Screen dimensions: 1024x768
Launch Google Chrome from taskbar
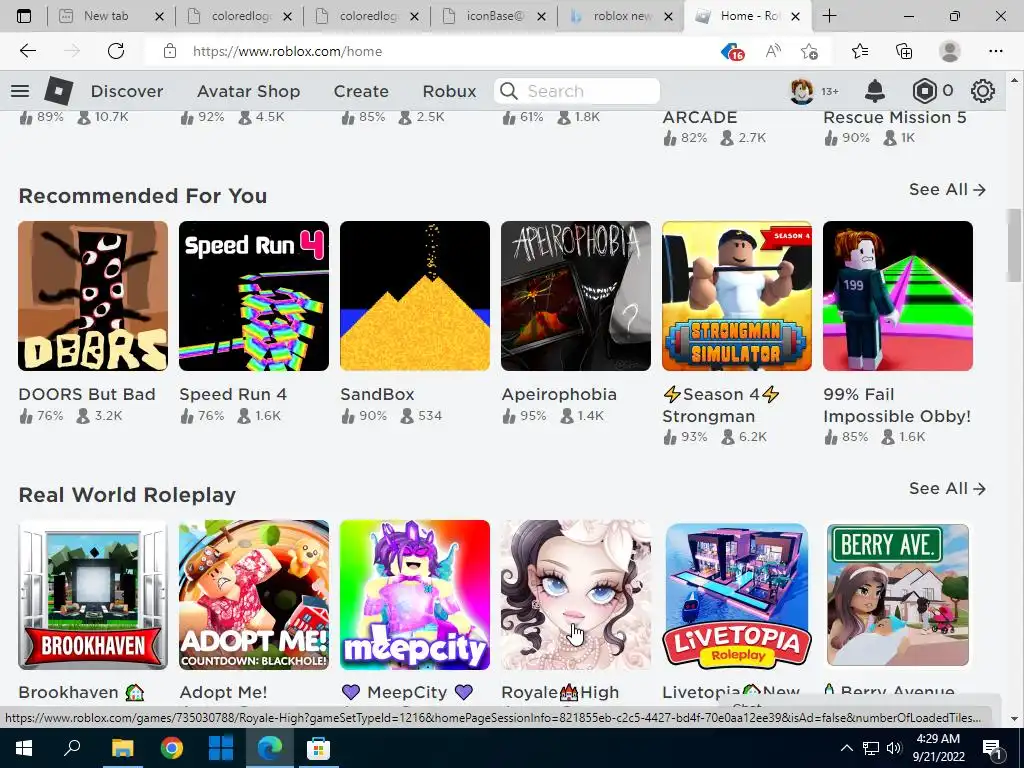coord(172,748)
